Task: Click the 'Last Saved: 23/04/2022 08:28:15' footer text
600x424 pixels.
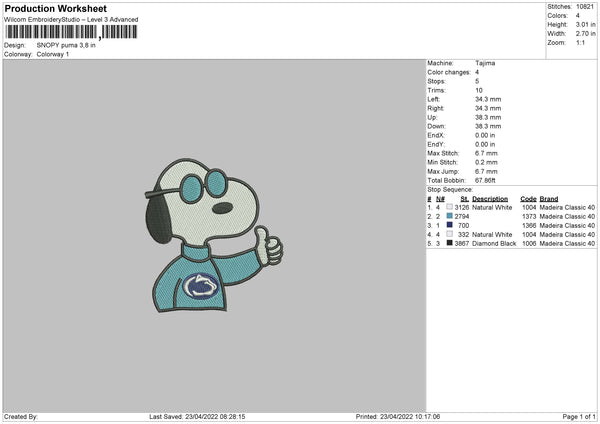Action: click(197, 417)
